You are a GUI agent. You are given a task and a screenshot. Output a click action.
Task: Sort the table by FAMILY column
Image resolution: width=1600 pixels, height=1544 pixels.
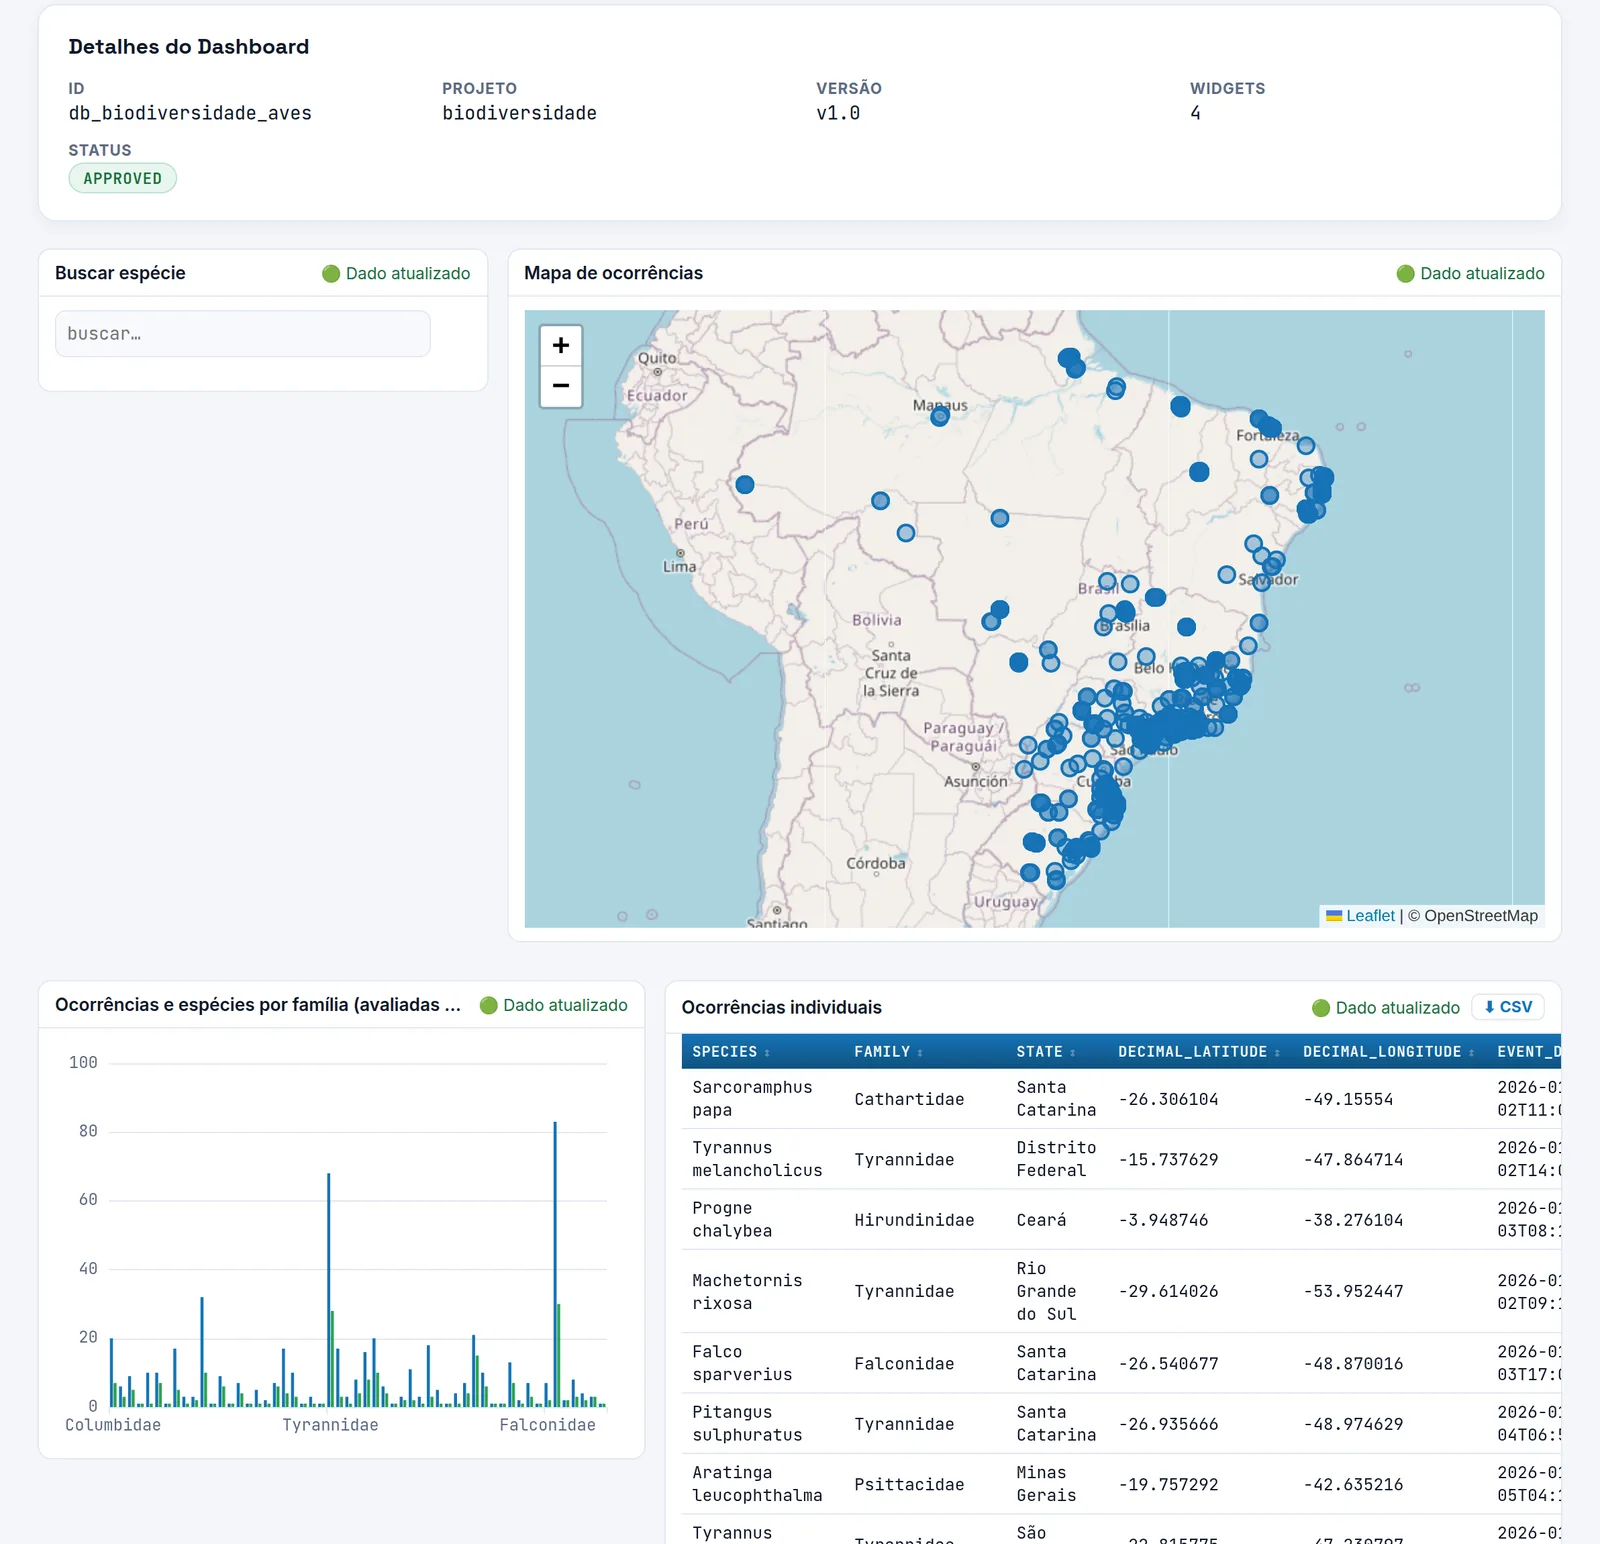point(888,1052)
